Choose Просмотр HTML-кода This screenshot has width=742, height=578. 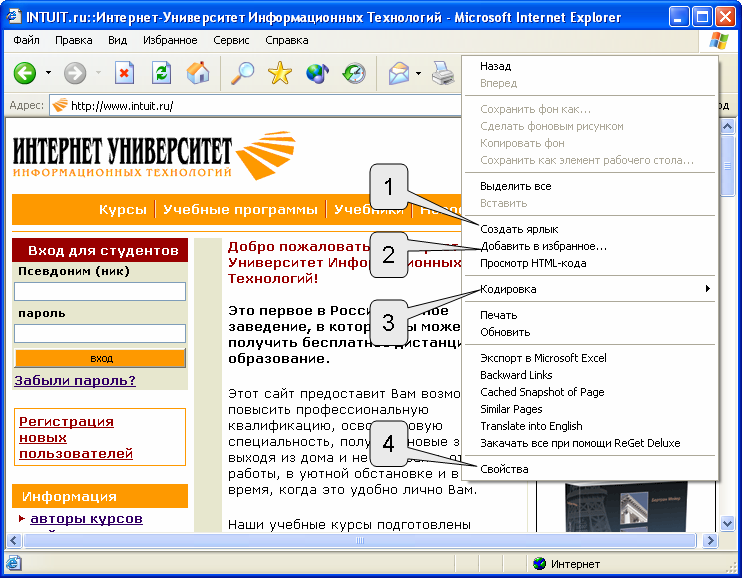590,263
